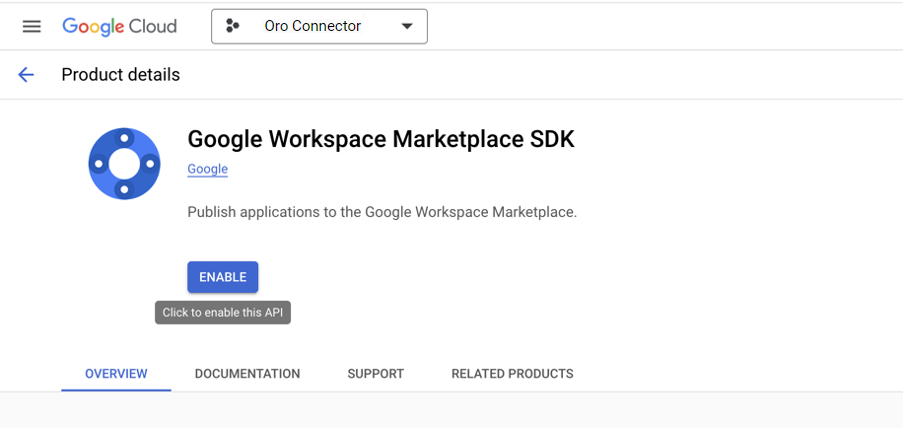Viewport: 904px width, 428px height.
Task: Click the Publish applications description text
Action: coord(382,212)
